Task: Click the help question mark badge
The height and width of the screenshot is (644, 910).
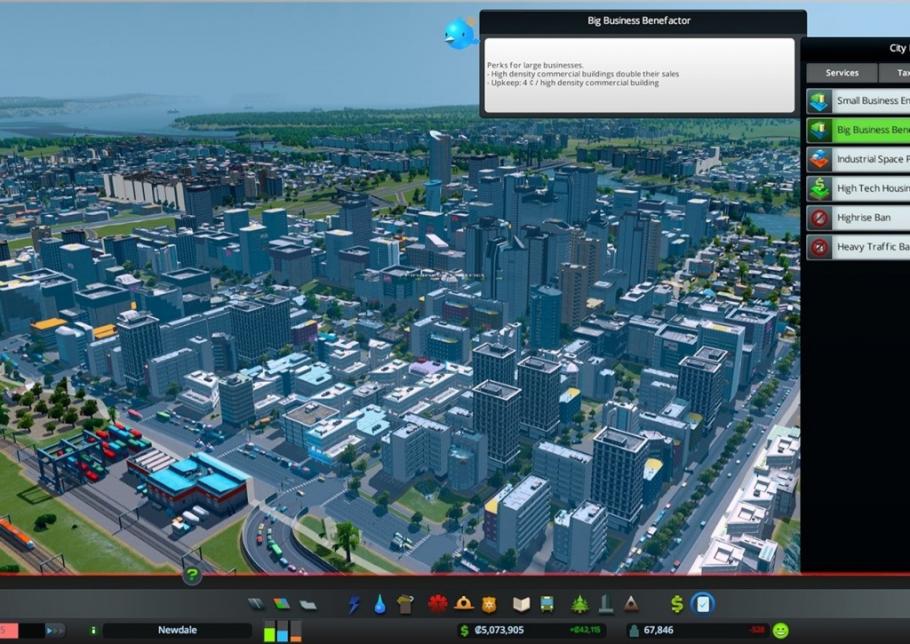Action: 192,575
